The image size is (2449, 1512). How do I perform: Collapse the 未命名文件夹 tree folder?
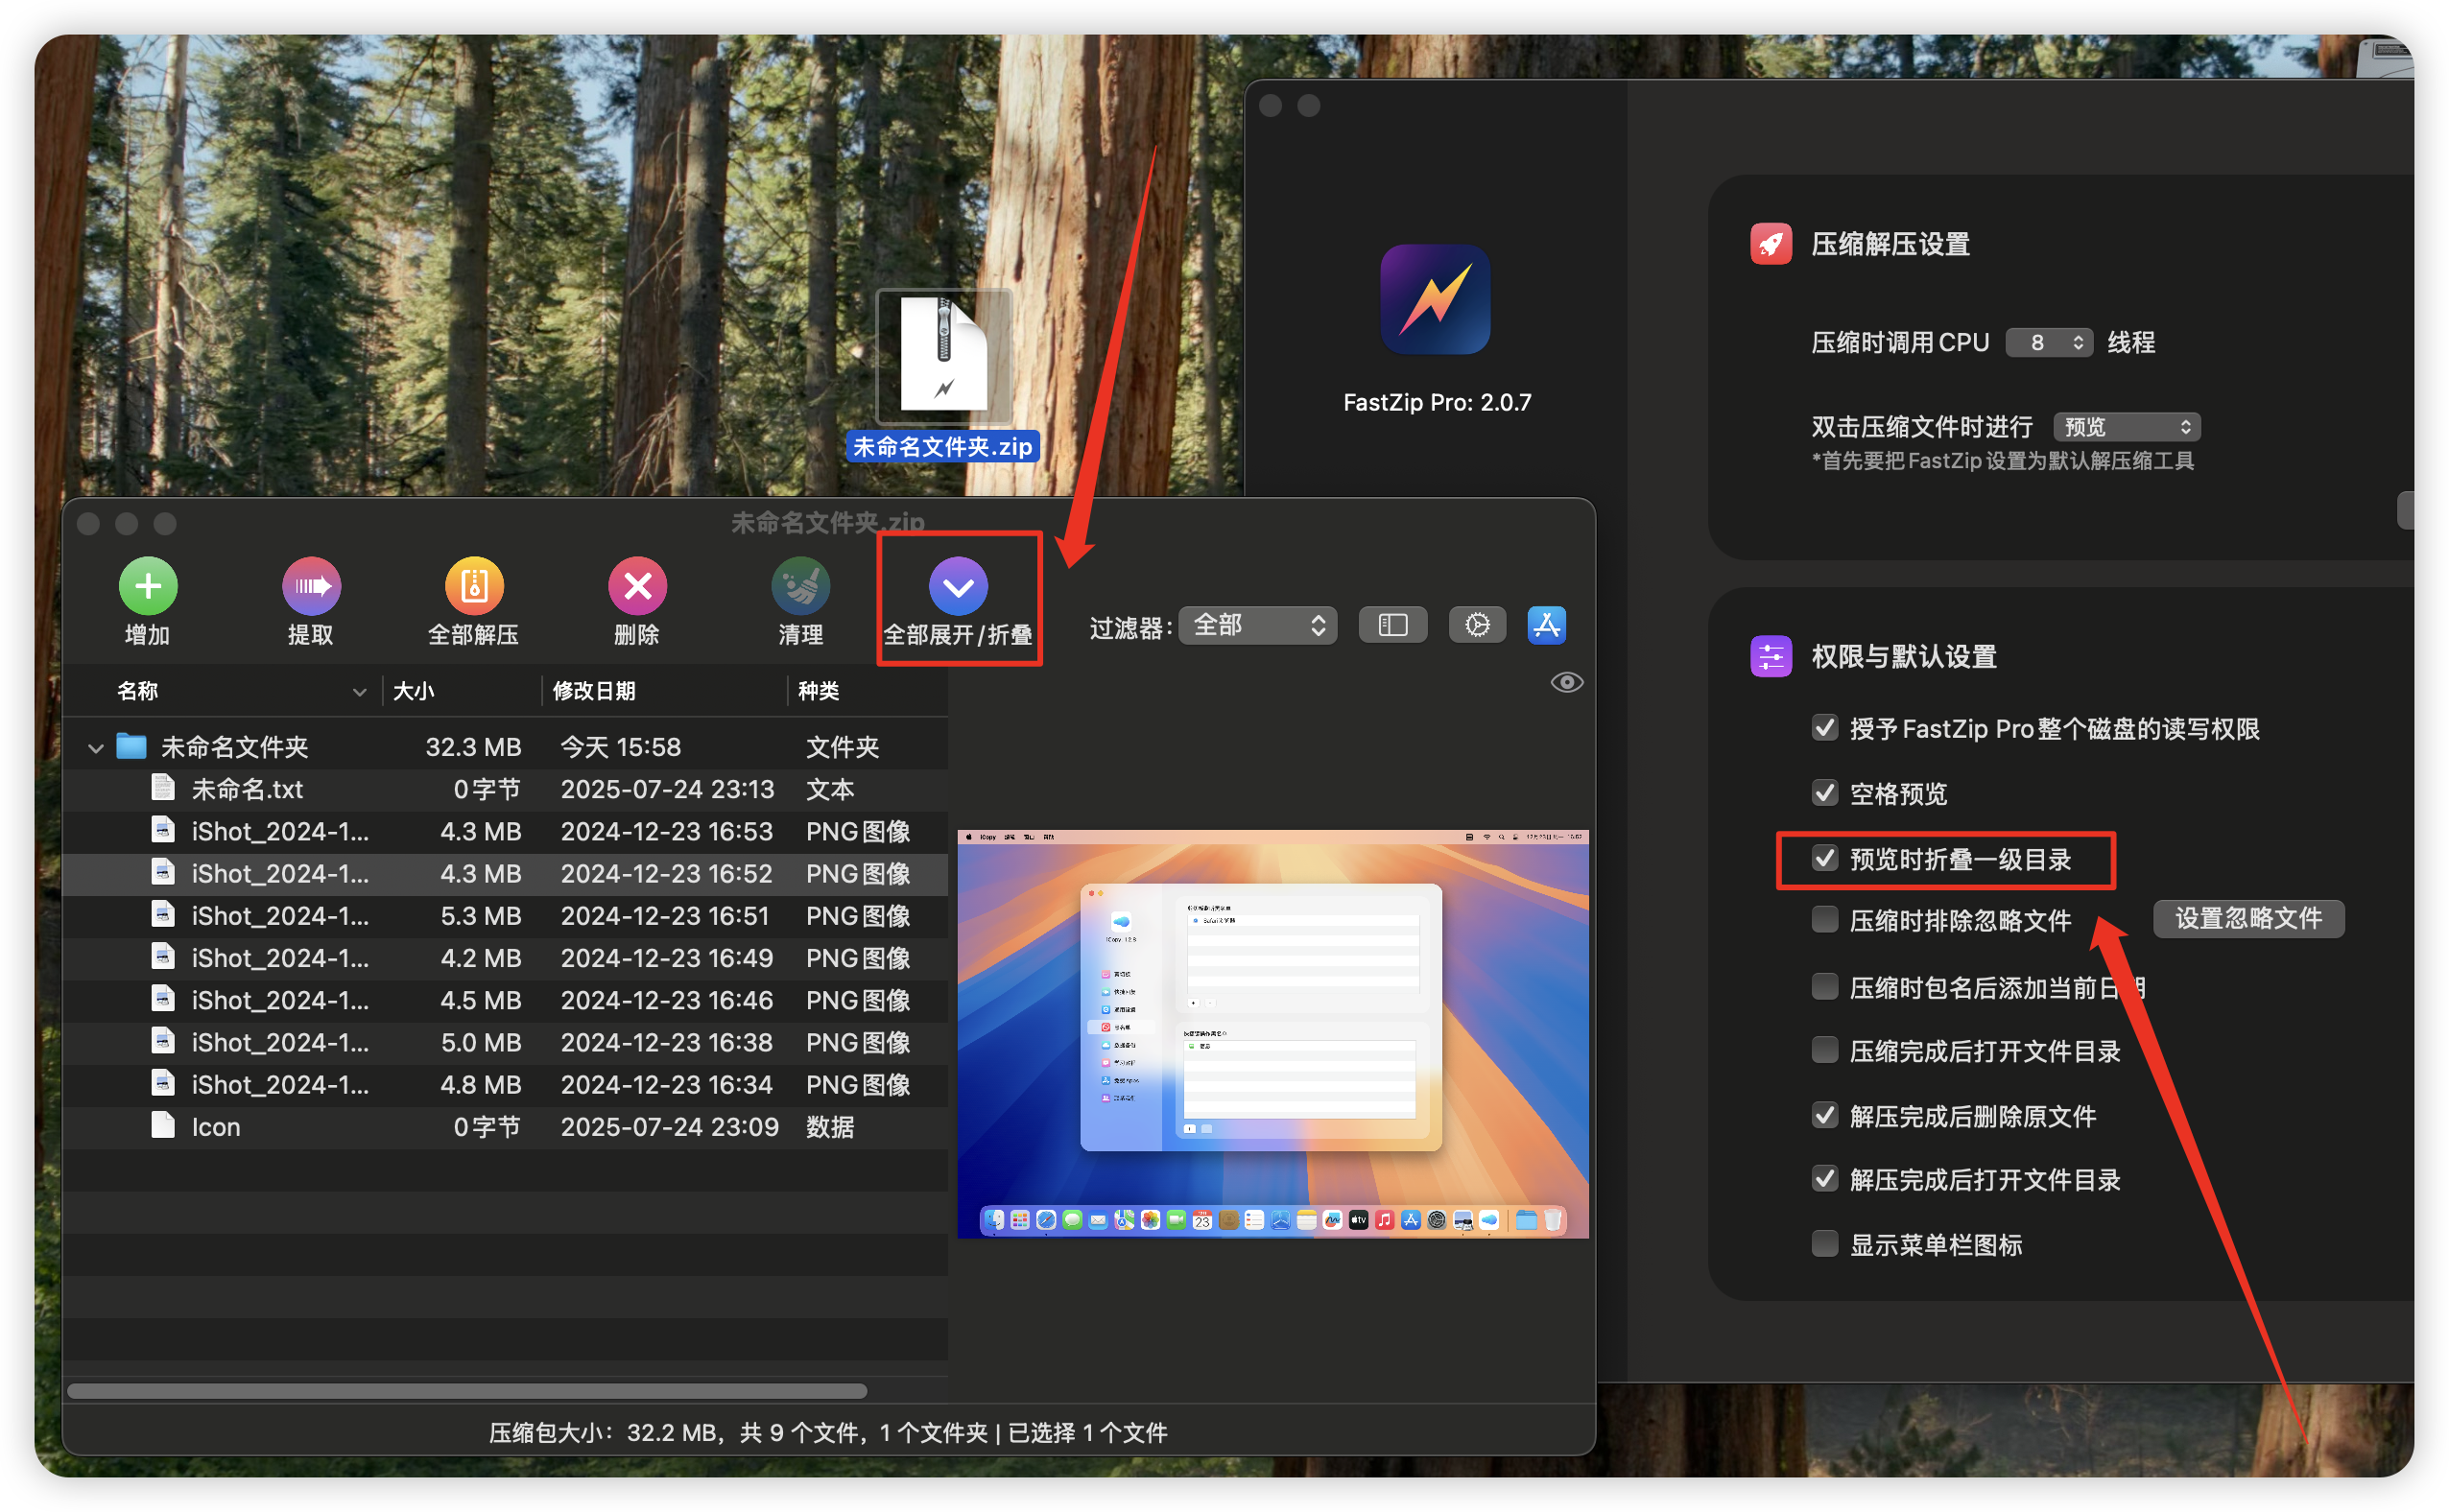[x=96, y=747]
